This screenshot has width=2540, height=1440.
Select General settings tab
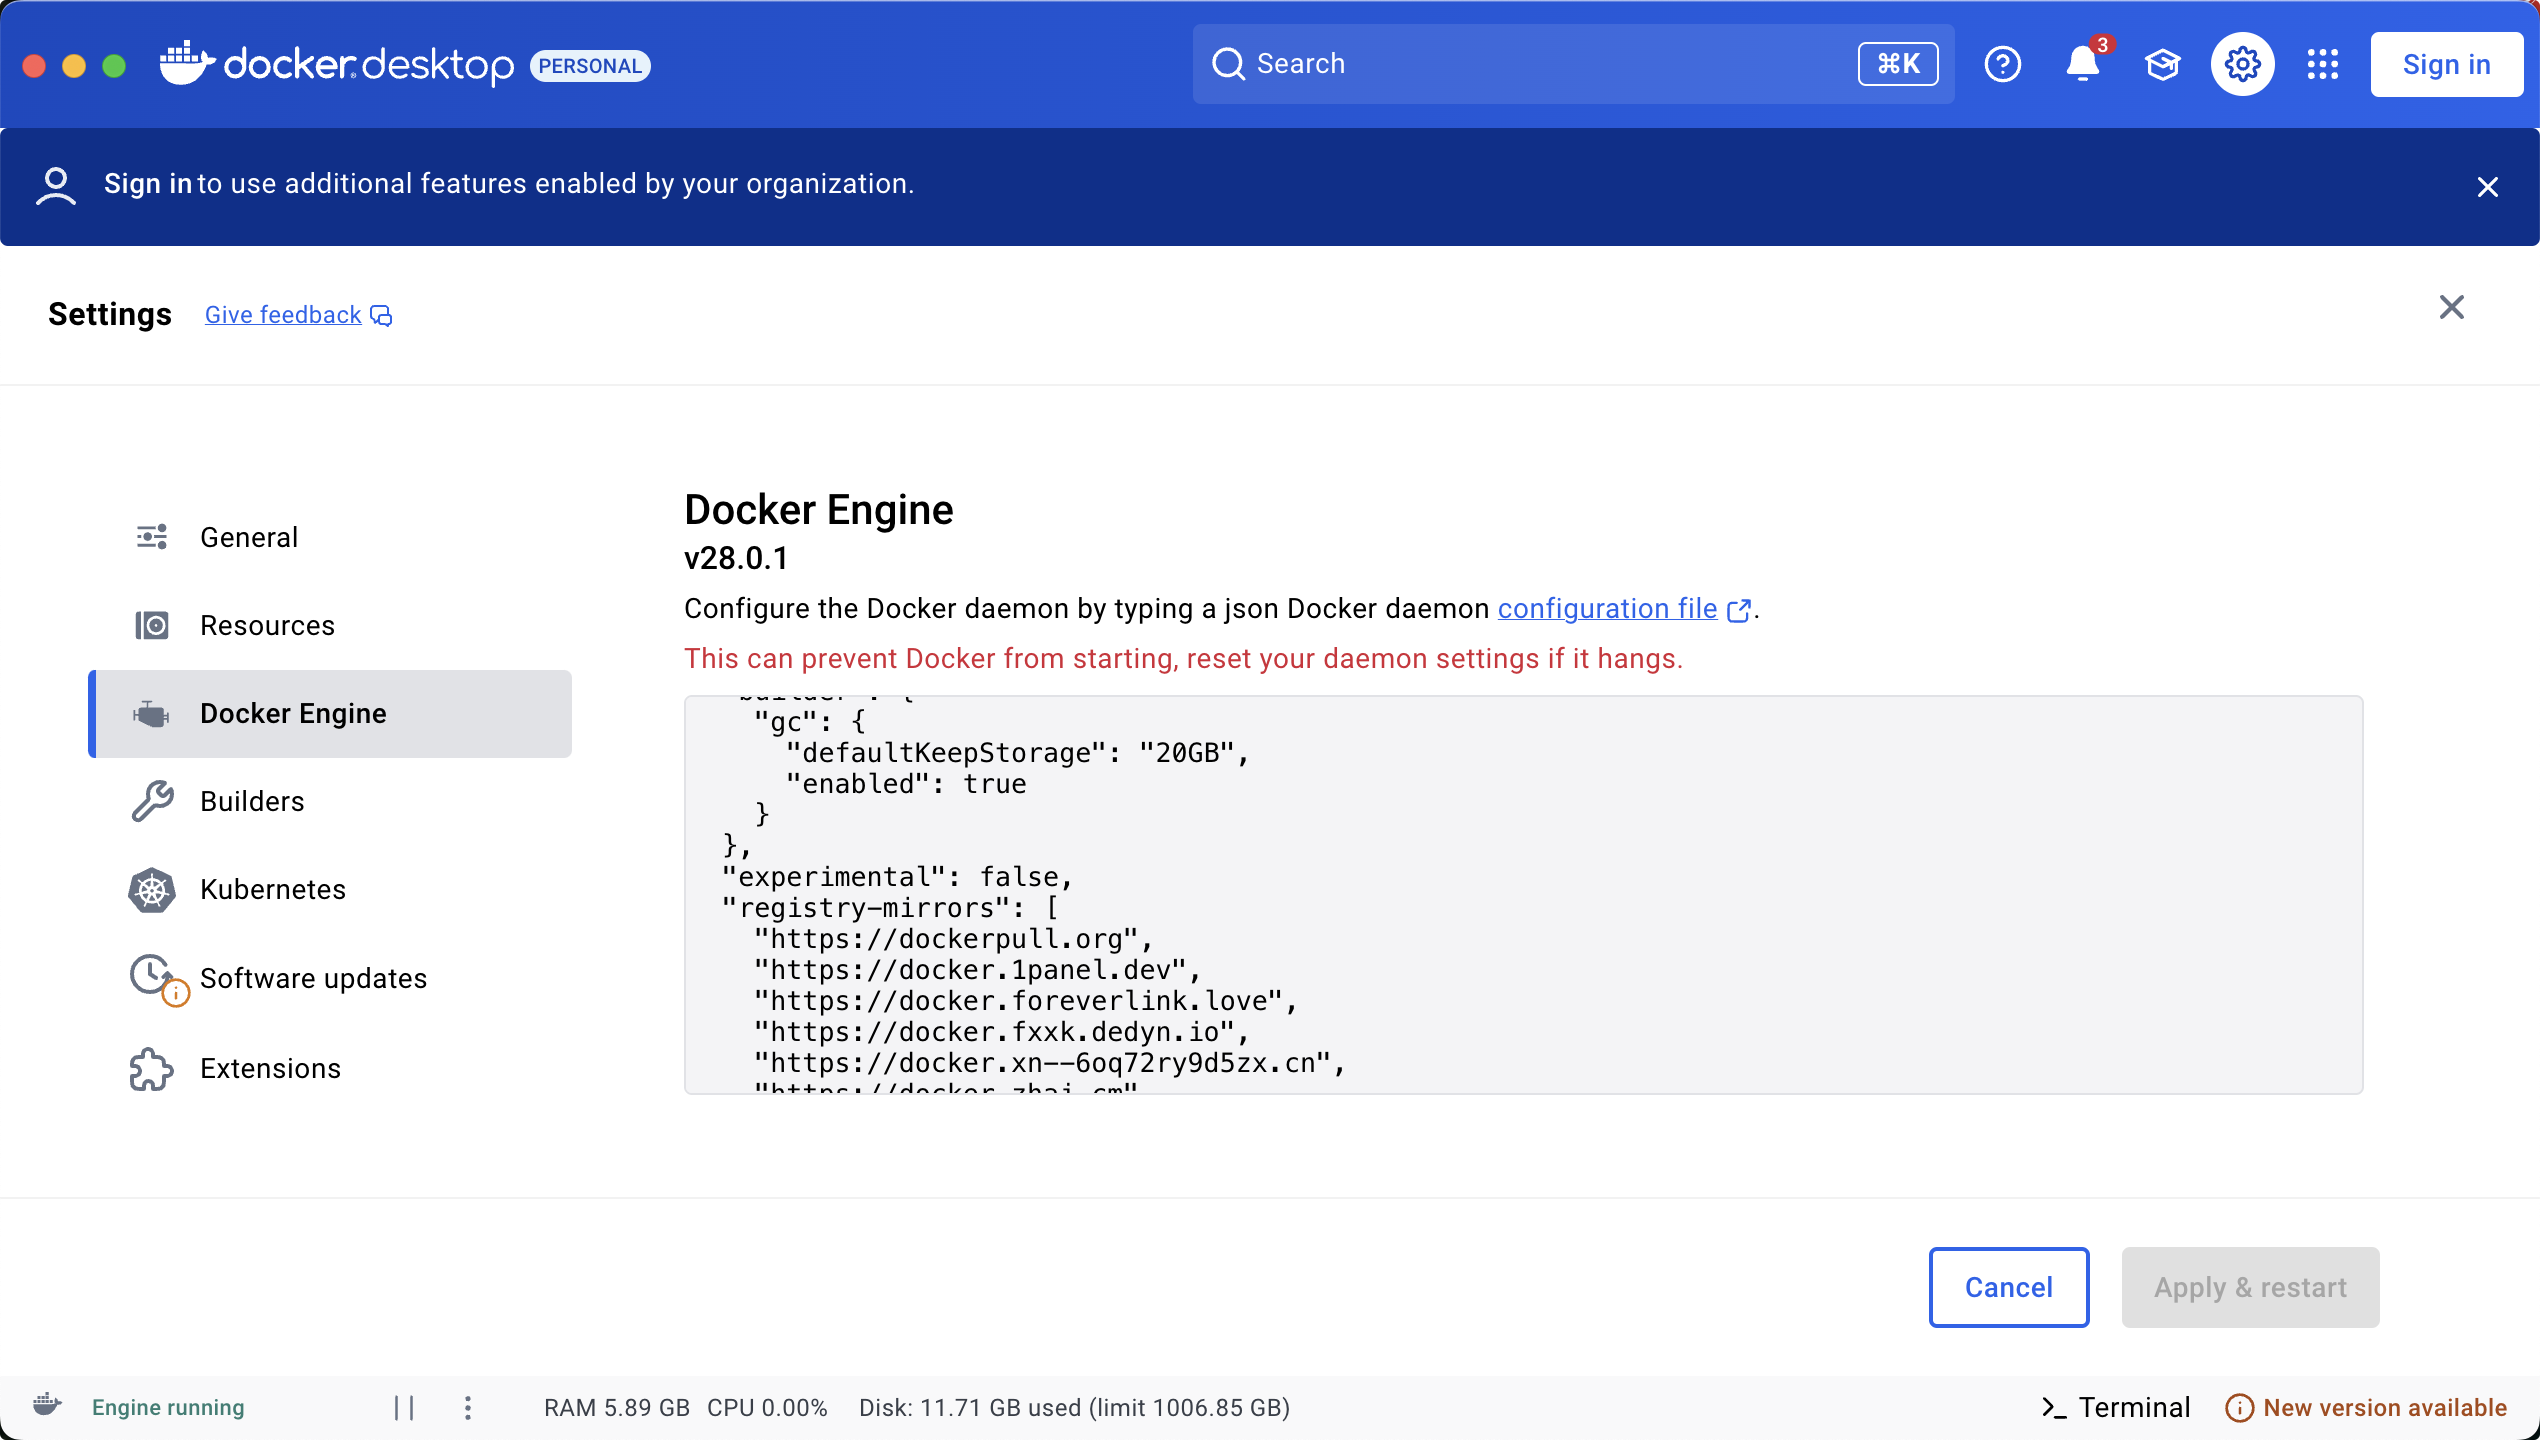(x=249, y=537)
